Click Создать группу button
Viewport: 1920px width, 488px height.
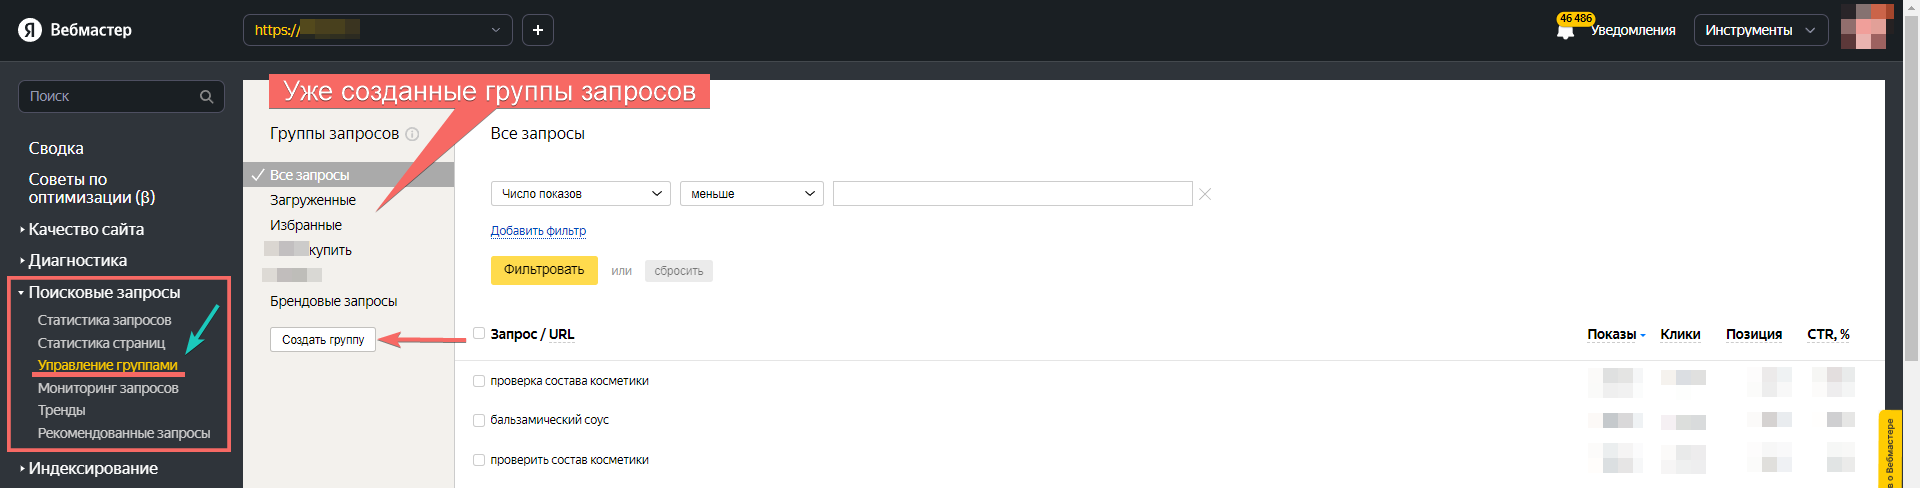323,340
